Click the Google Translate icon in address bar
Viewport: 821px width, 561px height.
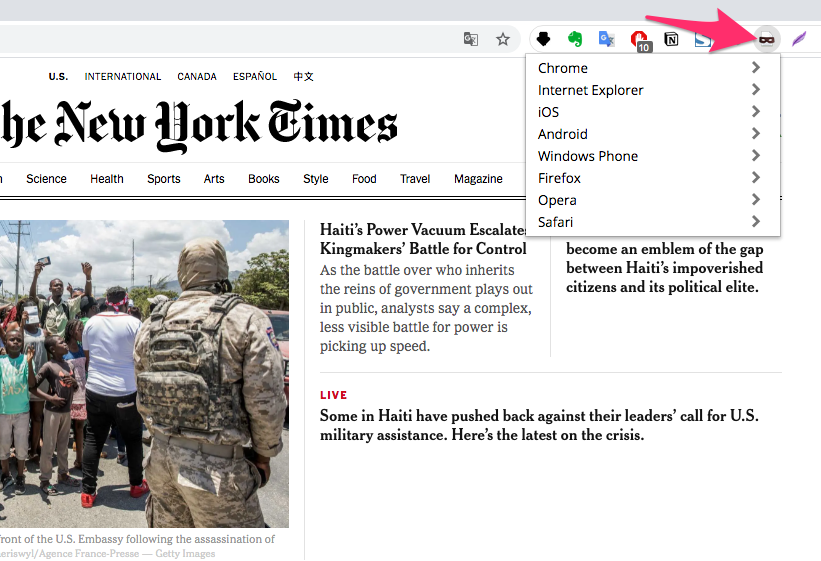pyautogui.click(x=471, y=39)
